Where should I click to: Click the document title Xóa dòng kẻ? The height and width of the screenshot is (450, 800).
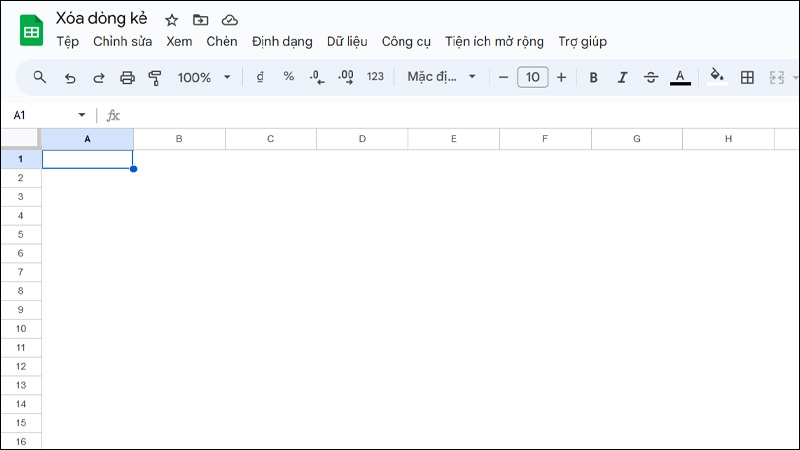(x=102, y=19)
